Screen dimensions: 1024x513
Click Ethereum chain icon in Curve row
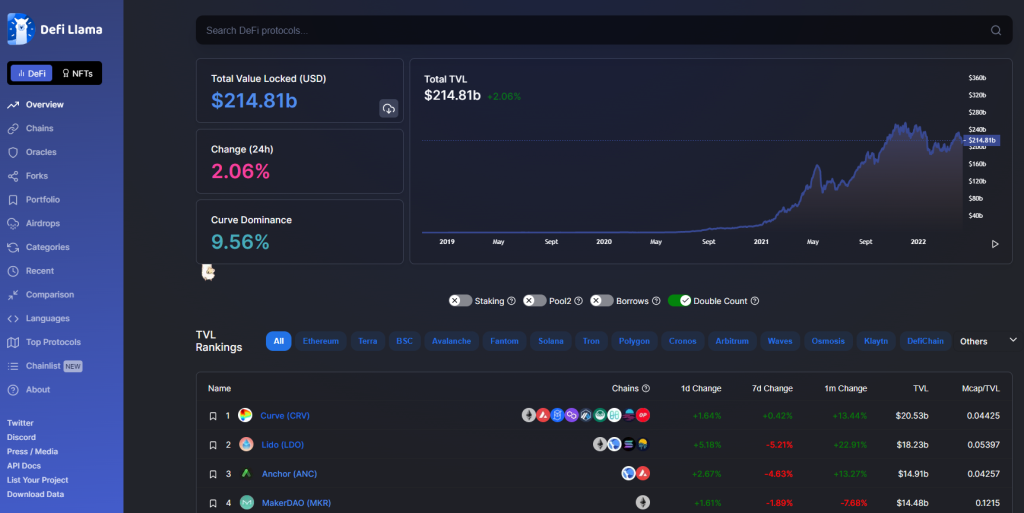click(529, 415)
